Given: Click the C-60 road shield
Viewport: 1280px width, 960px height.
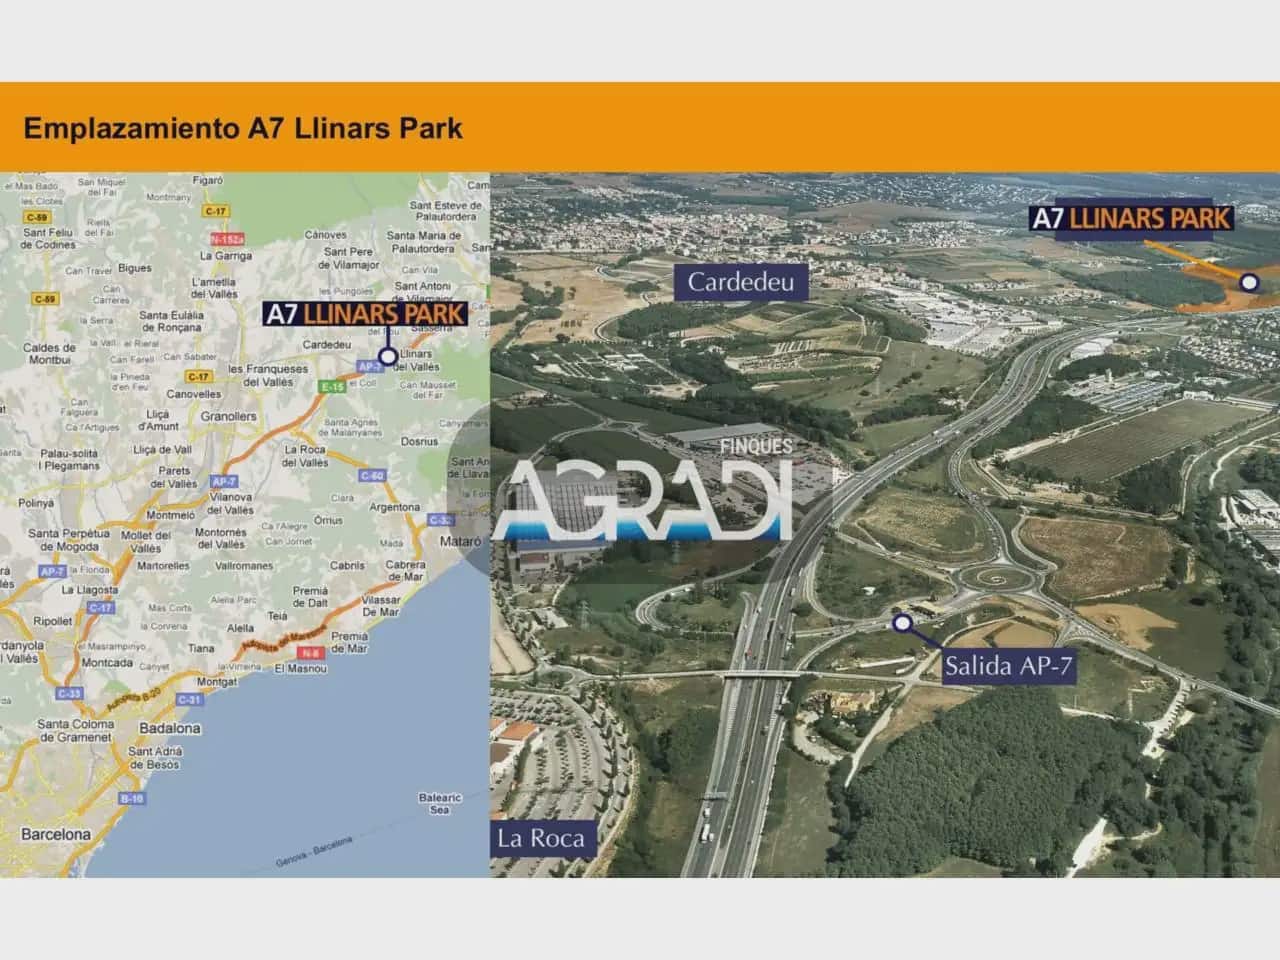Looking at the screenshot, I should (371, 476).
